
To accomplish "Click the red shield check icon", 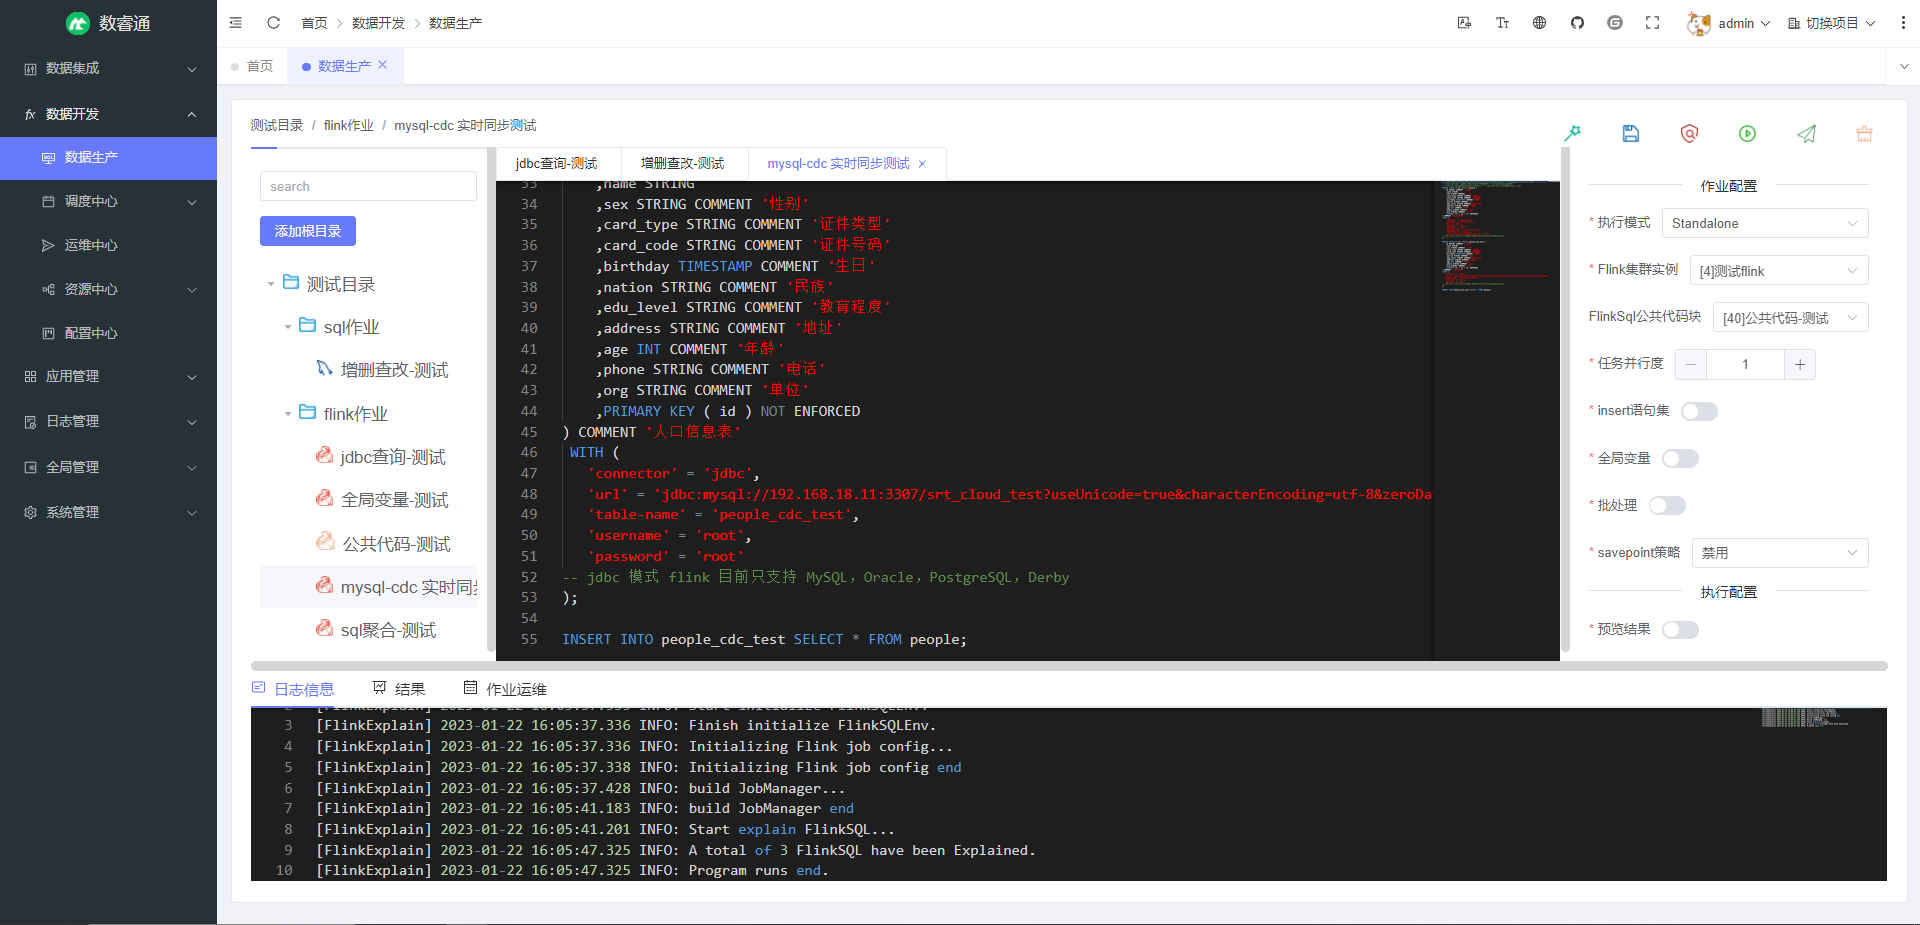I will [1689, 133].
